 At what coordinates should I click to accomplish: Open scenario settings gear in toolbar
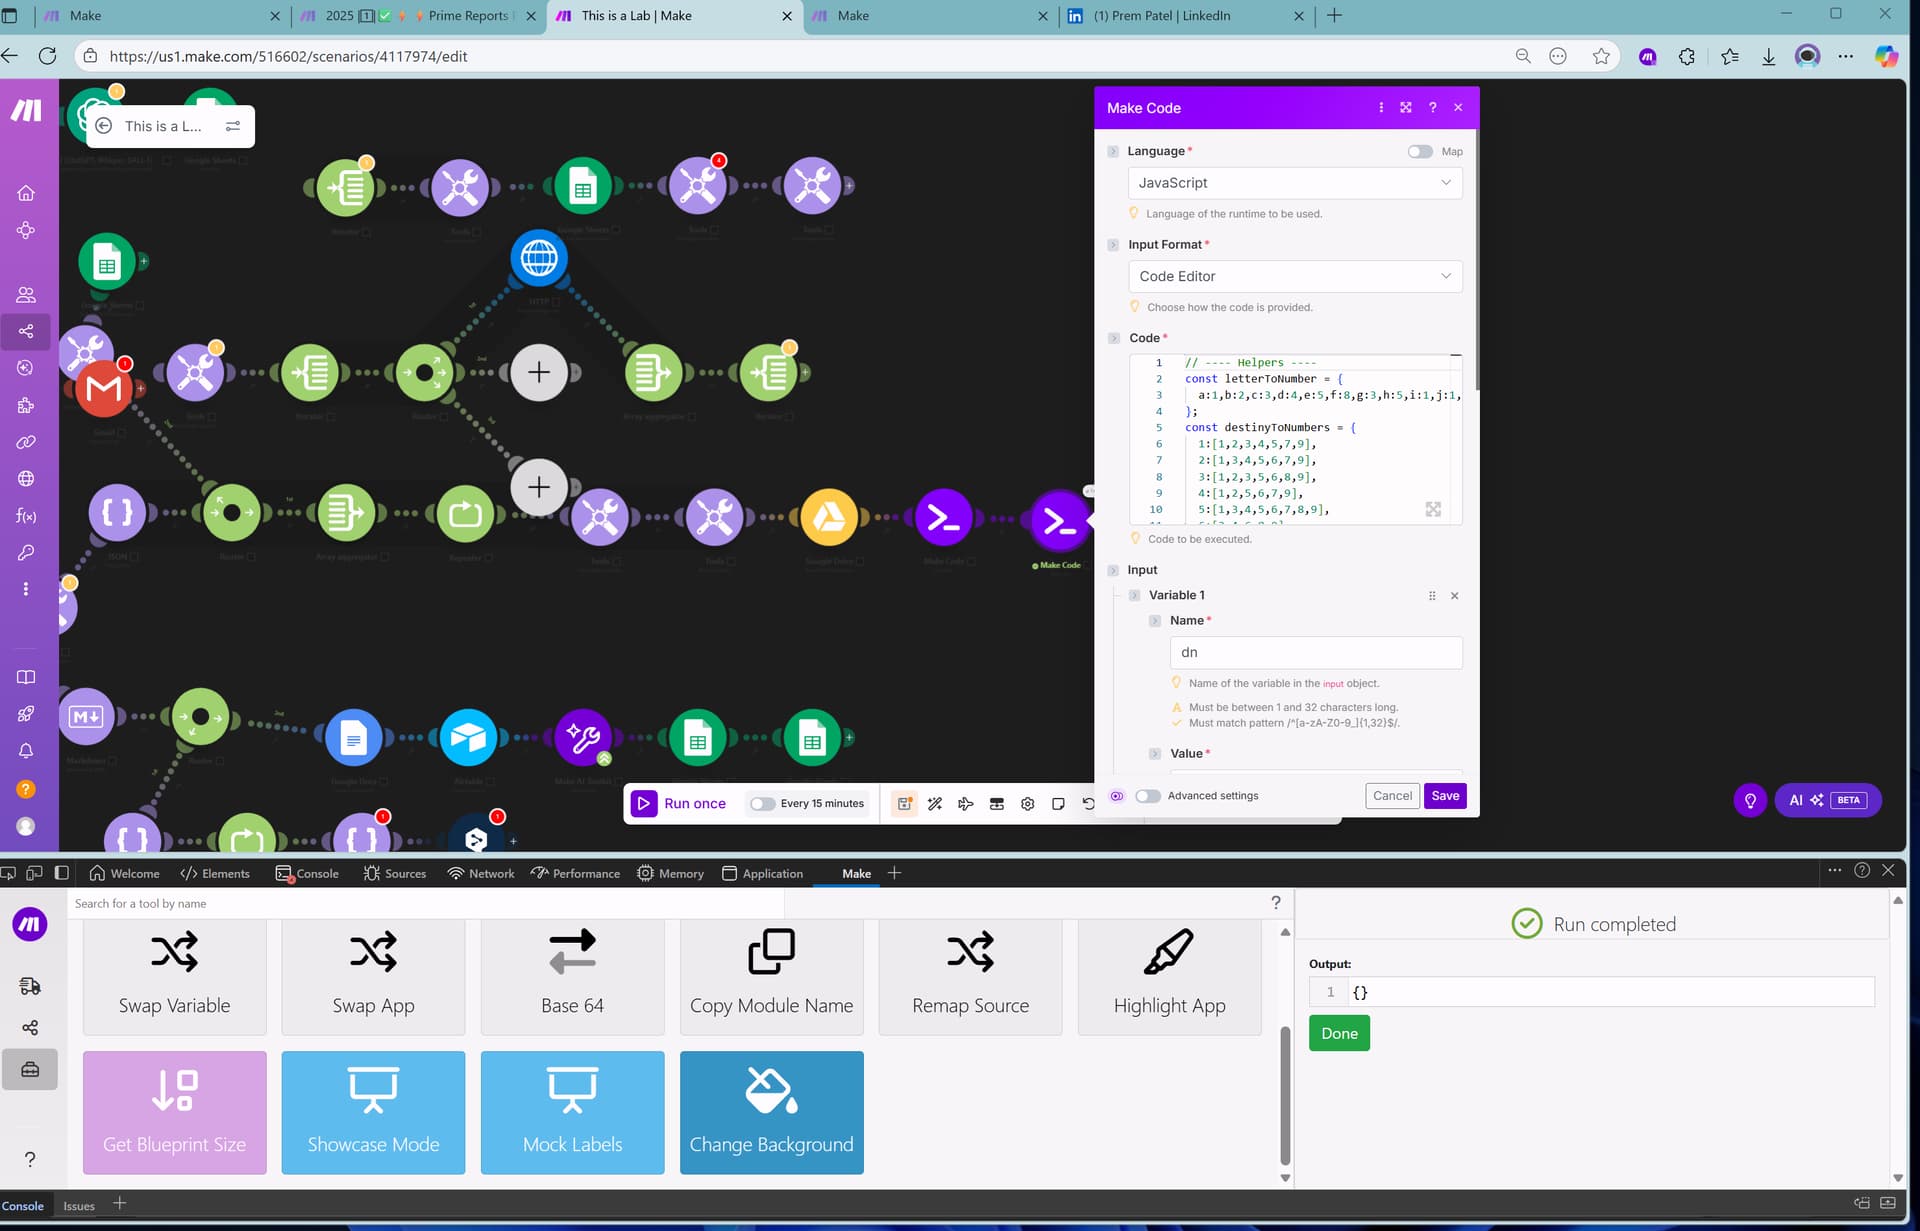[x=1027, y=804]
